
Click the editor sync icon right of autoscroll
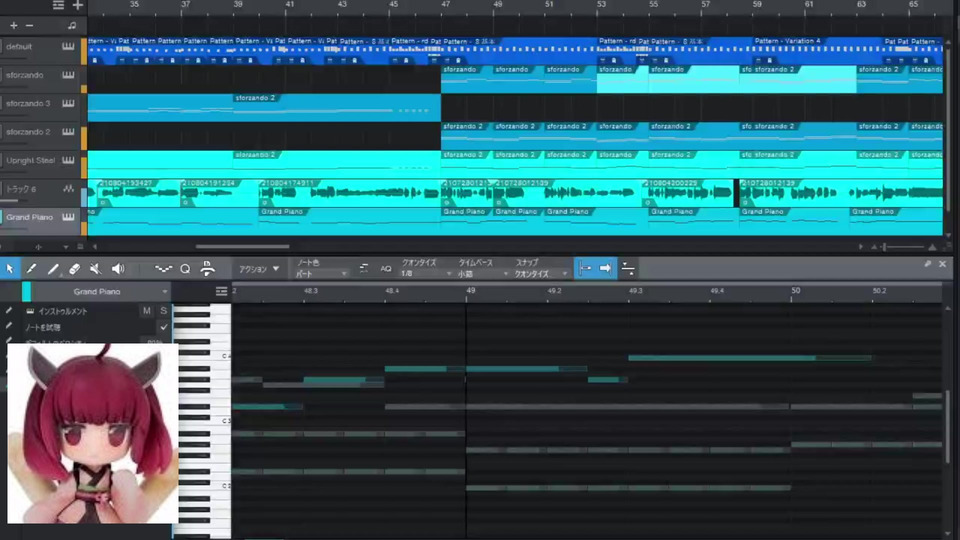click(628, 268)
